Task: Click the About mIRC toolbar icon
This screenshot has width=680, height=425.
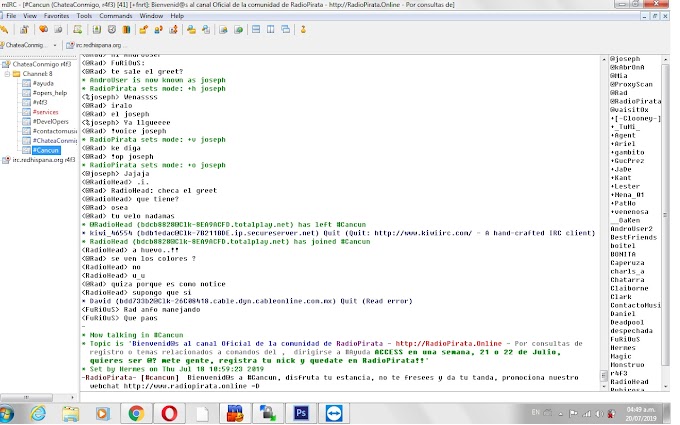Action: 303,29
